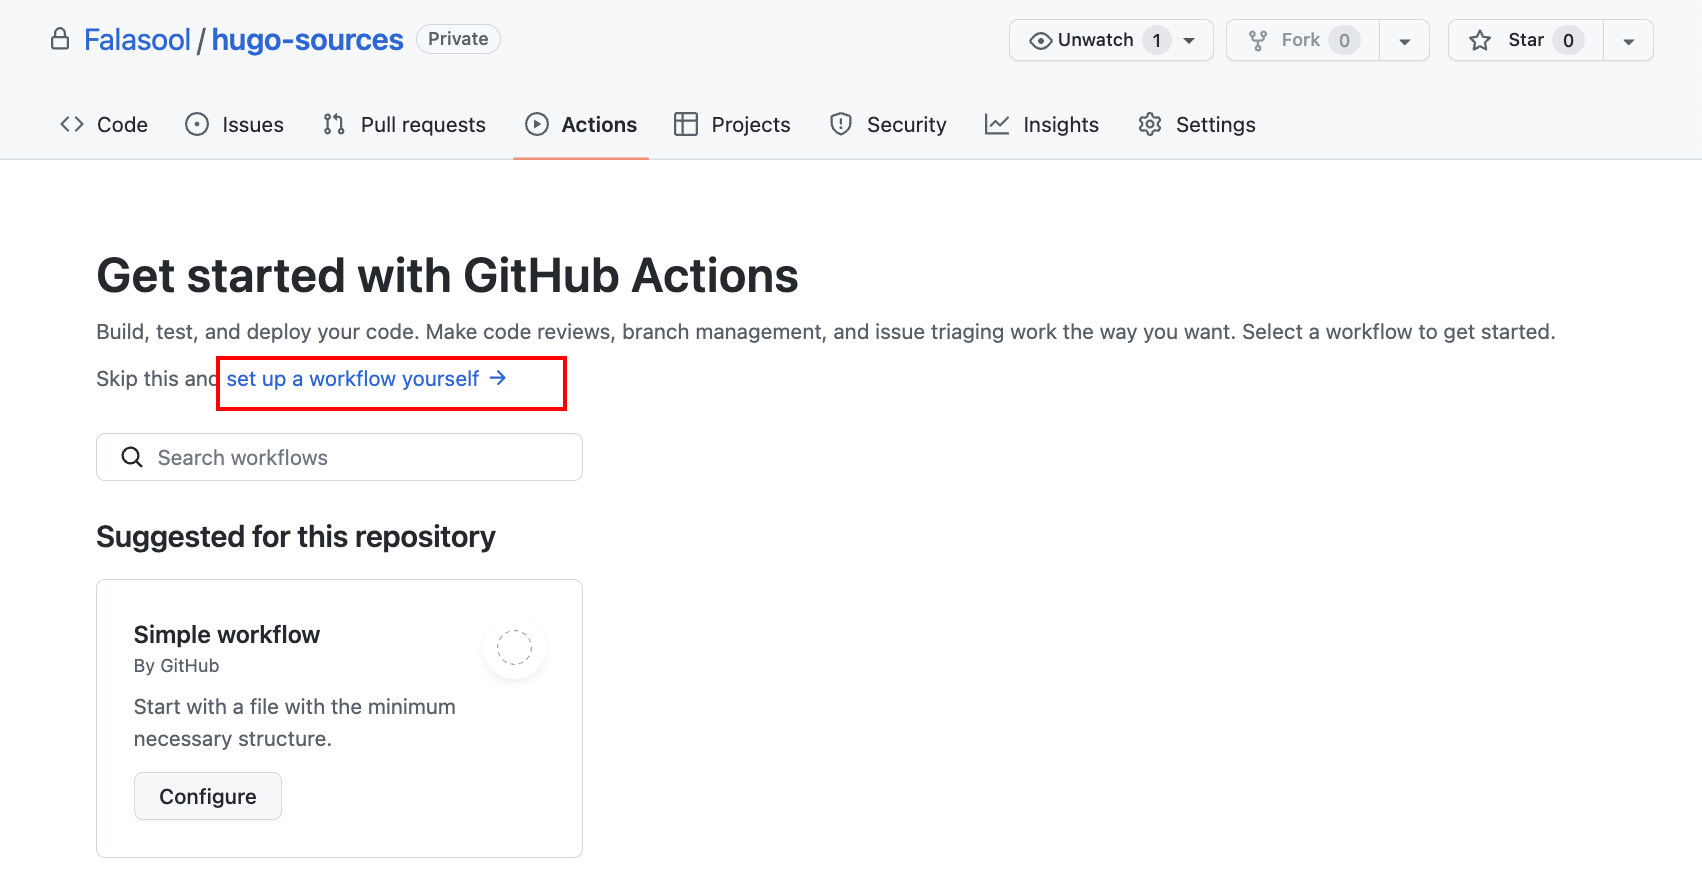Open the hugo-sources repository link

click(307, 40)
